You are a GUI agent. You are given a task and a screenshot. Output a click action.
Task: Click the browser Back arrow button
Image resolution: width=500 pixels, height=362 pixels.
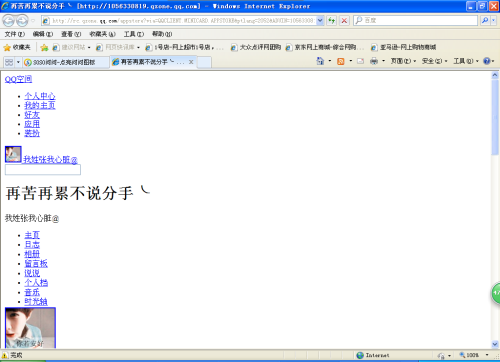click(9, 21)
